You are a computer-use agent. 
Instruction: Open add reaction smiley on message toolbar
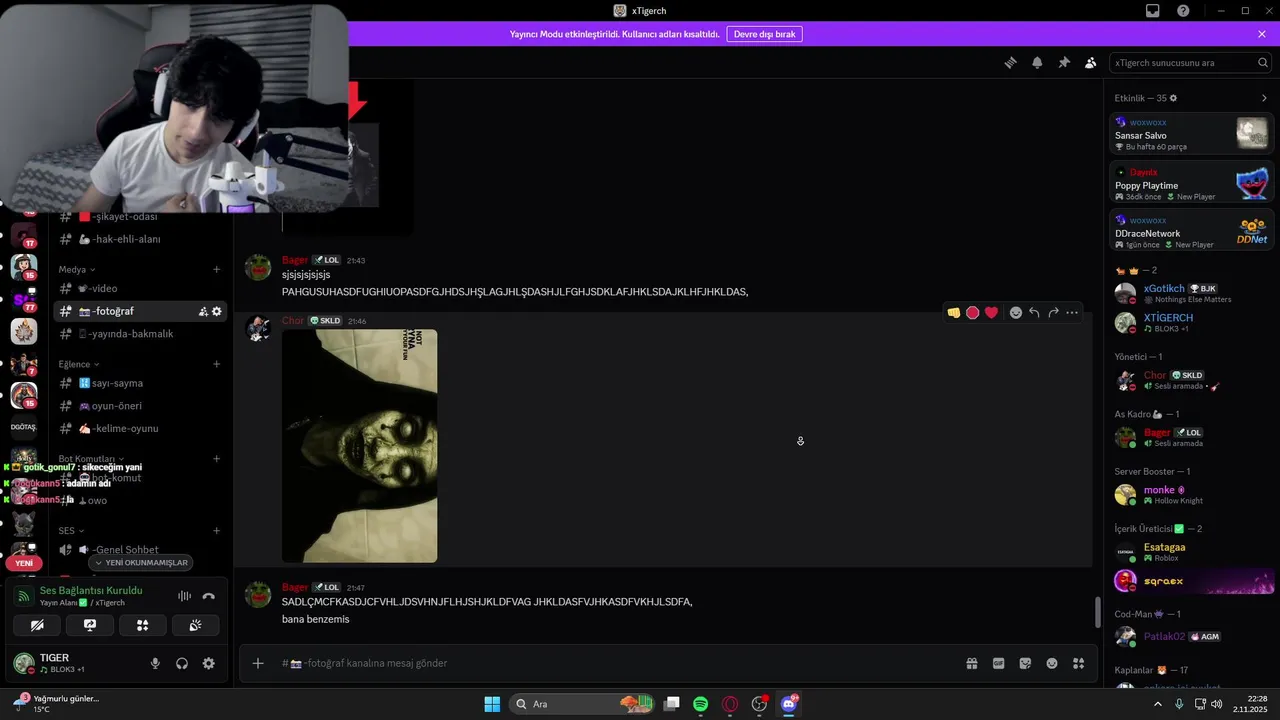(1016, 313)
